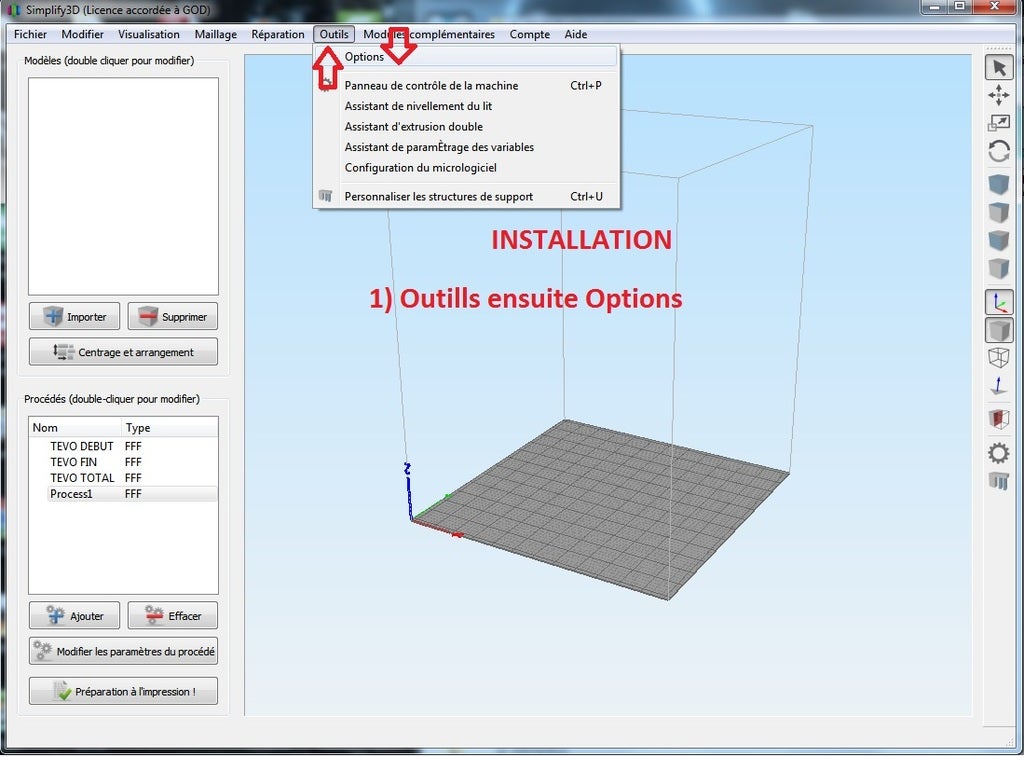Choose Panneau de contrôle de la machine
The image size is (1024, 757).
466,86
